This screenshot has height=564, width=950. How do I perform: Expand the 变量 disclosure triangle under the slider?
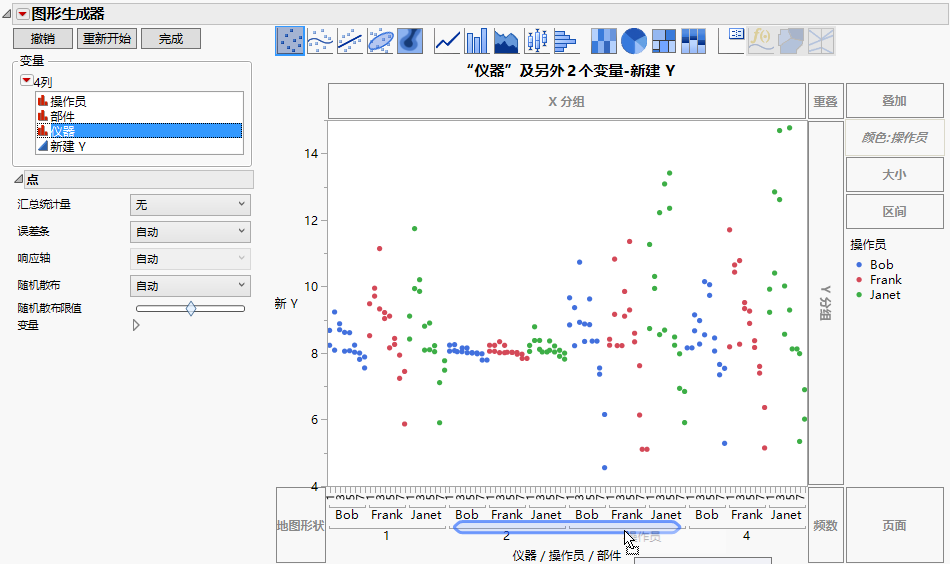(x=136, y=325)
